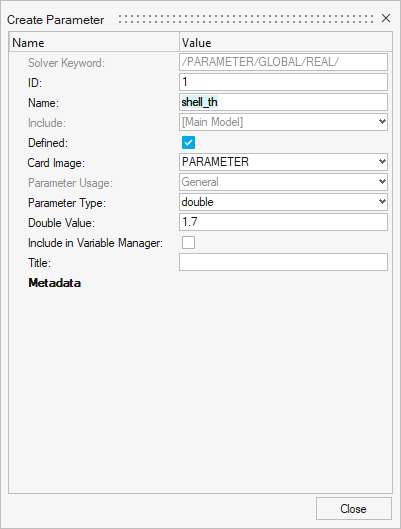
Task: Click the Create Parameter title text
Action: (x=55, y=20)
